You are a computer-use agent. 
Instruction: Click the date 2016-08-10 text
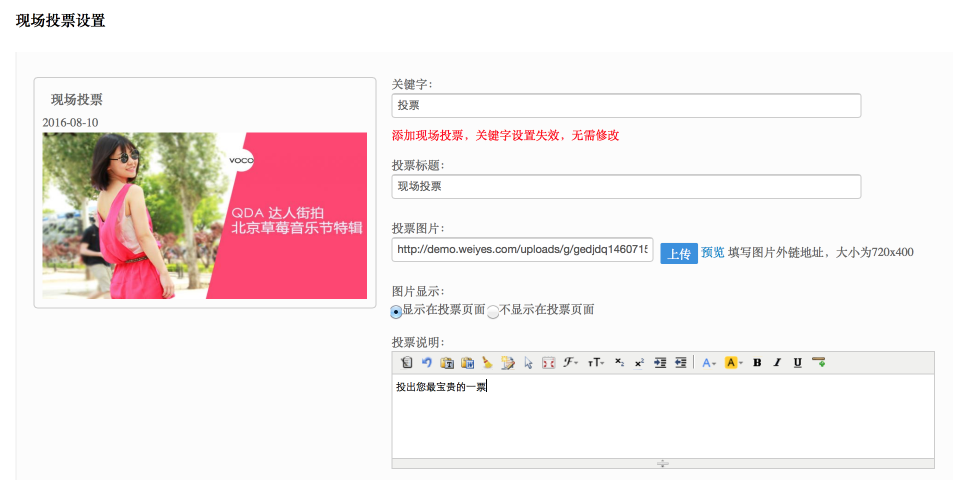tap(71, 123)
